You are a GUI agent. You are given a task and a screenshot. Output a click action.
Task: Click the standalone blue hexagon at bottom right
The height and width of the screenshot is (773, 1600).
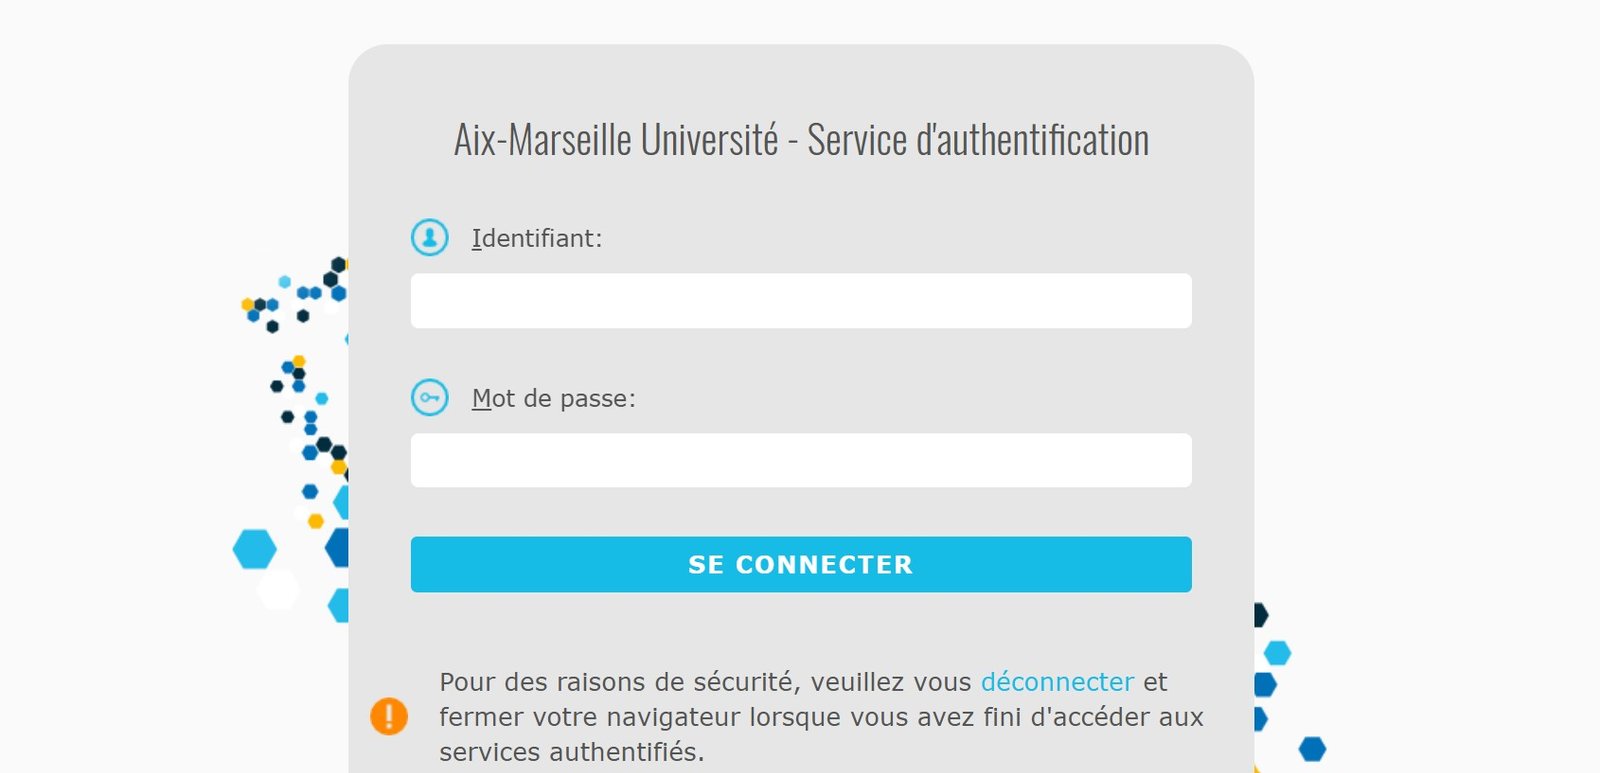pyautogui.click(x=1312, y=748)
